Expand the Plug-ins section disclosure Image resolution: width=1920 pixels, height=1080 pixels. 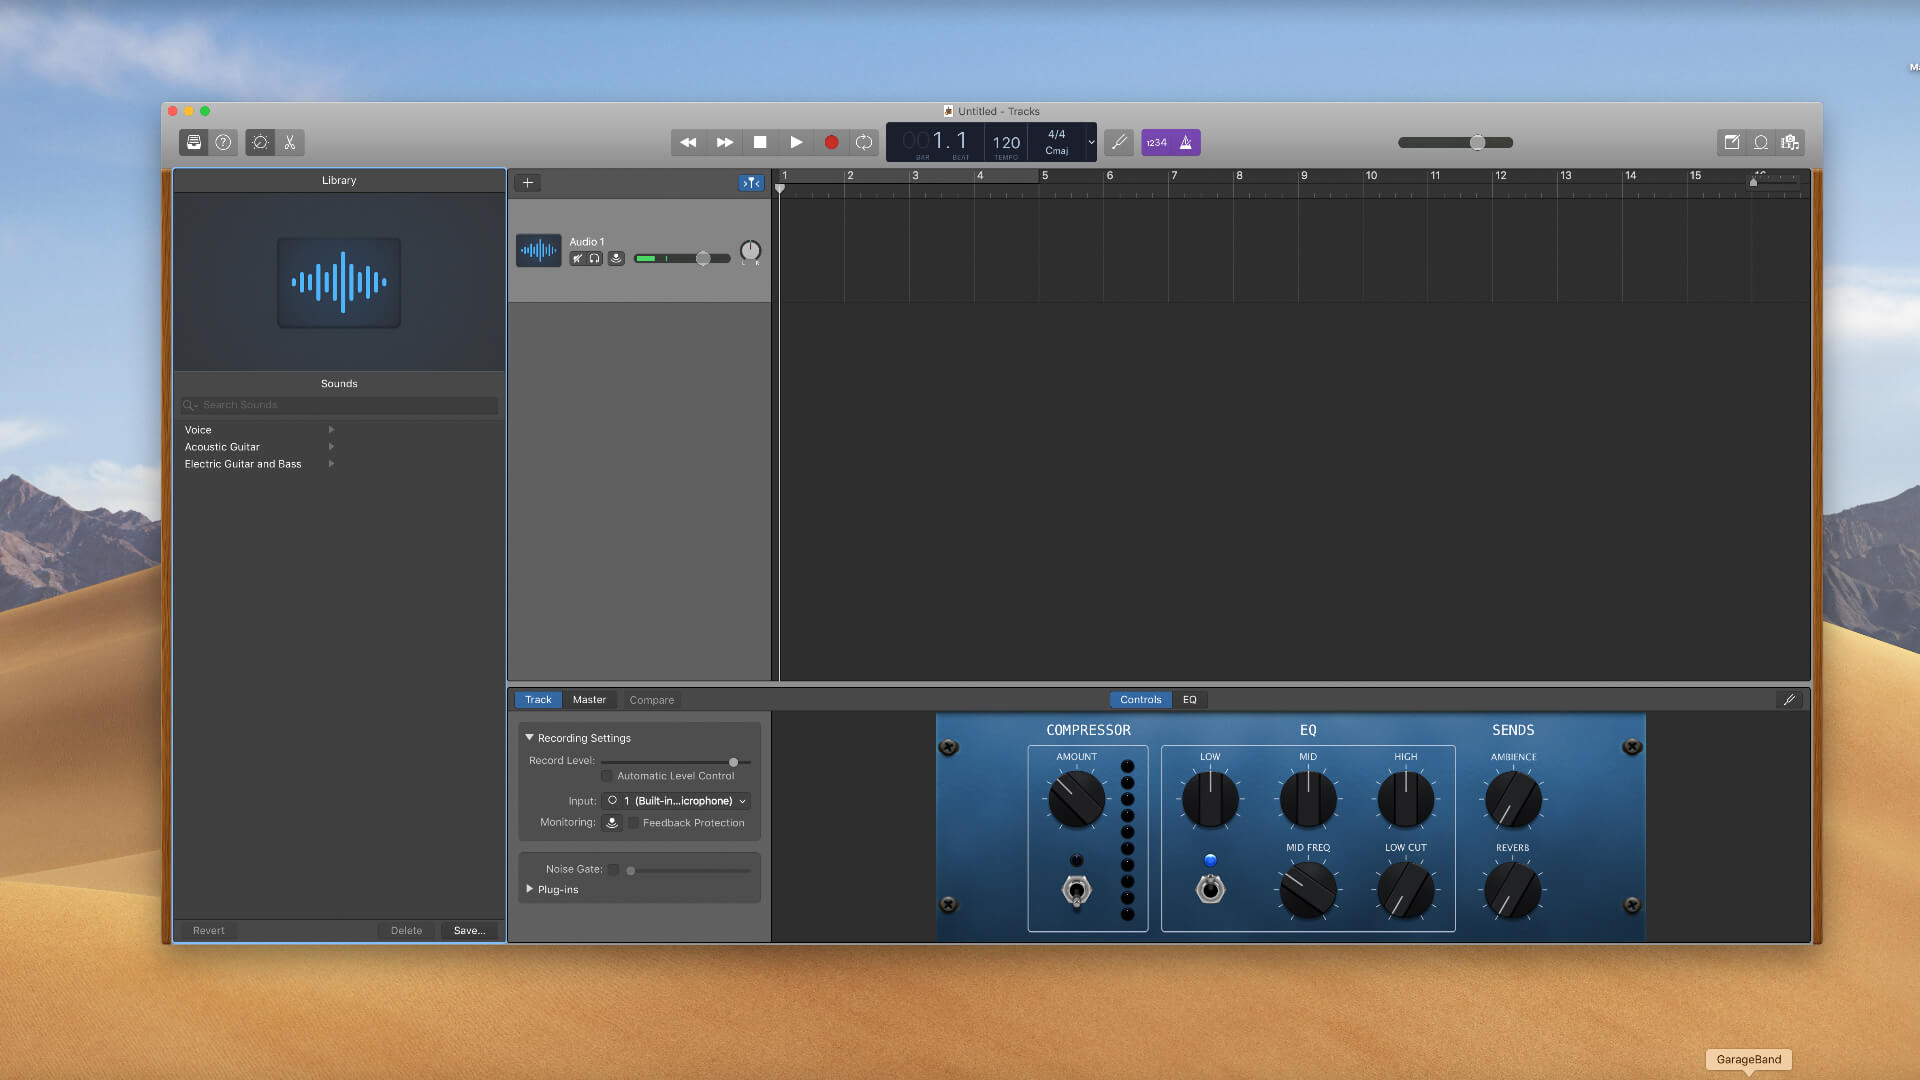[530, 889]
